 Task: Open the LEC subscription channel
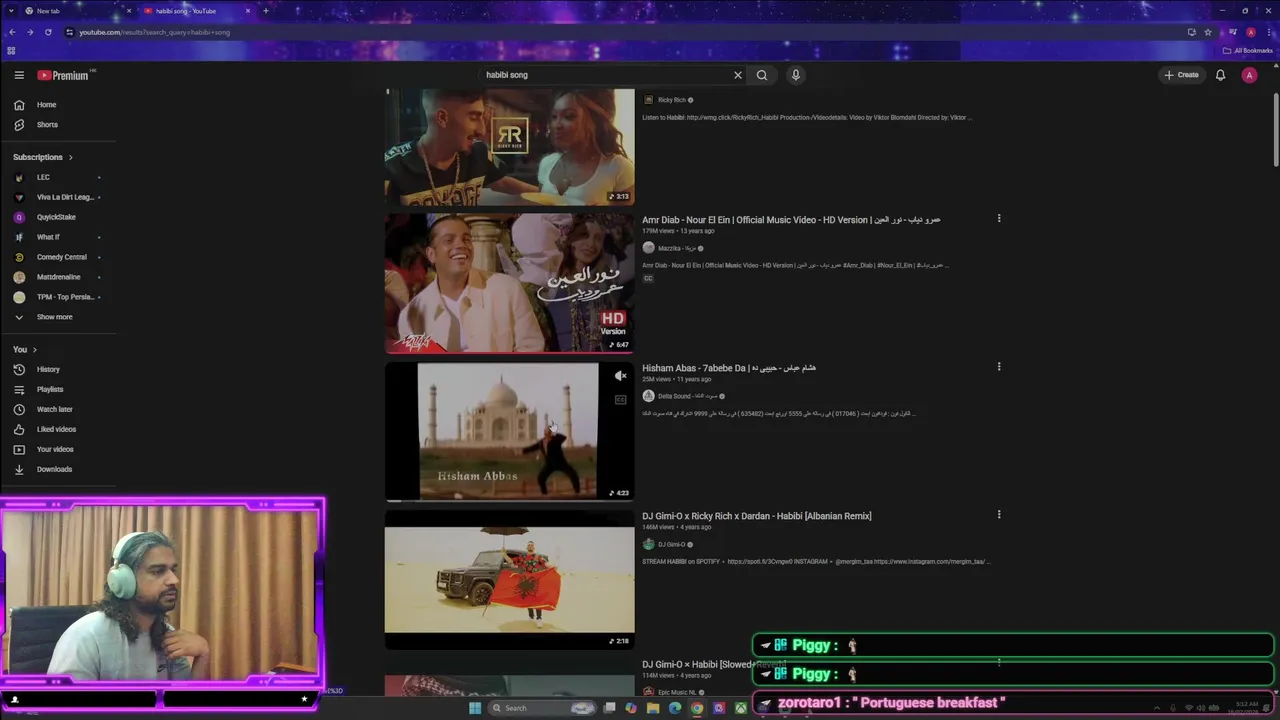(60, 177)
